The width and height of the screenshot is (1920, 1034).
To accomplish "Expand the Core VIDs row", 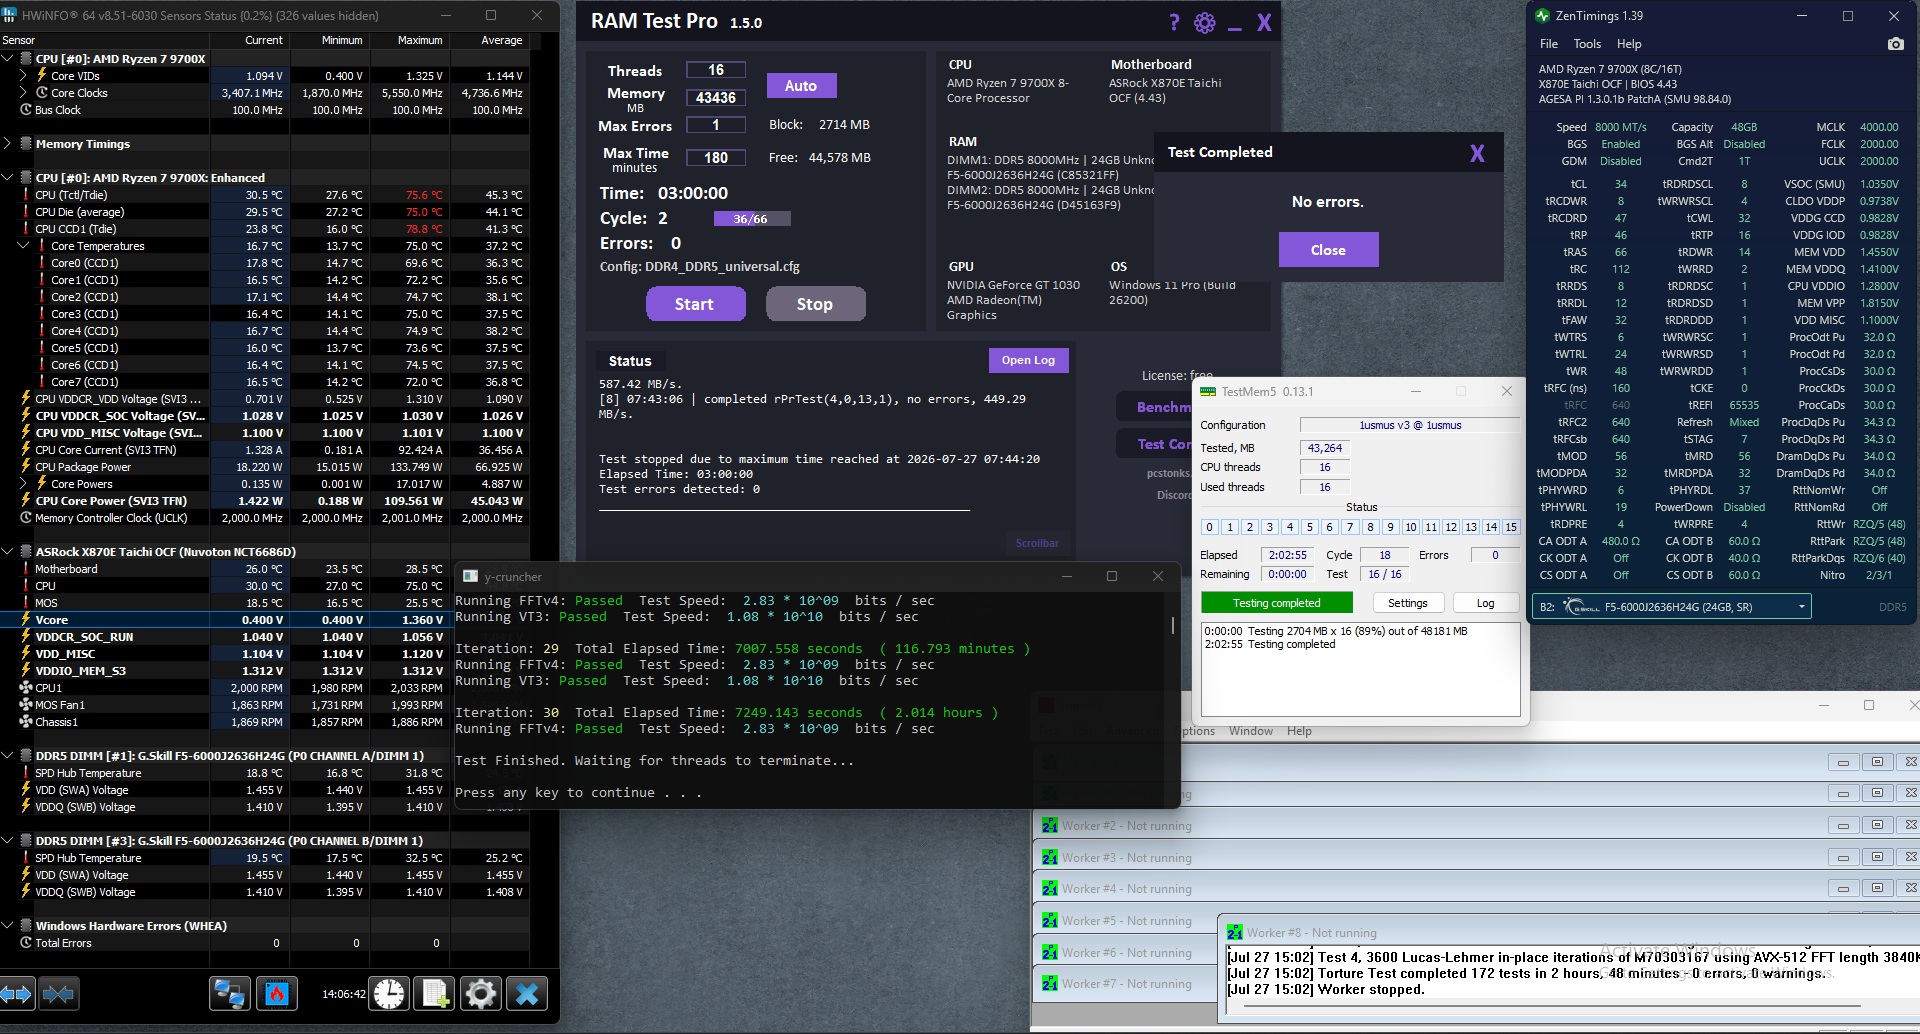I will (x=24, y=76).
